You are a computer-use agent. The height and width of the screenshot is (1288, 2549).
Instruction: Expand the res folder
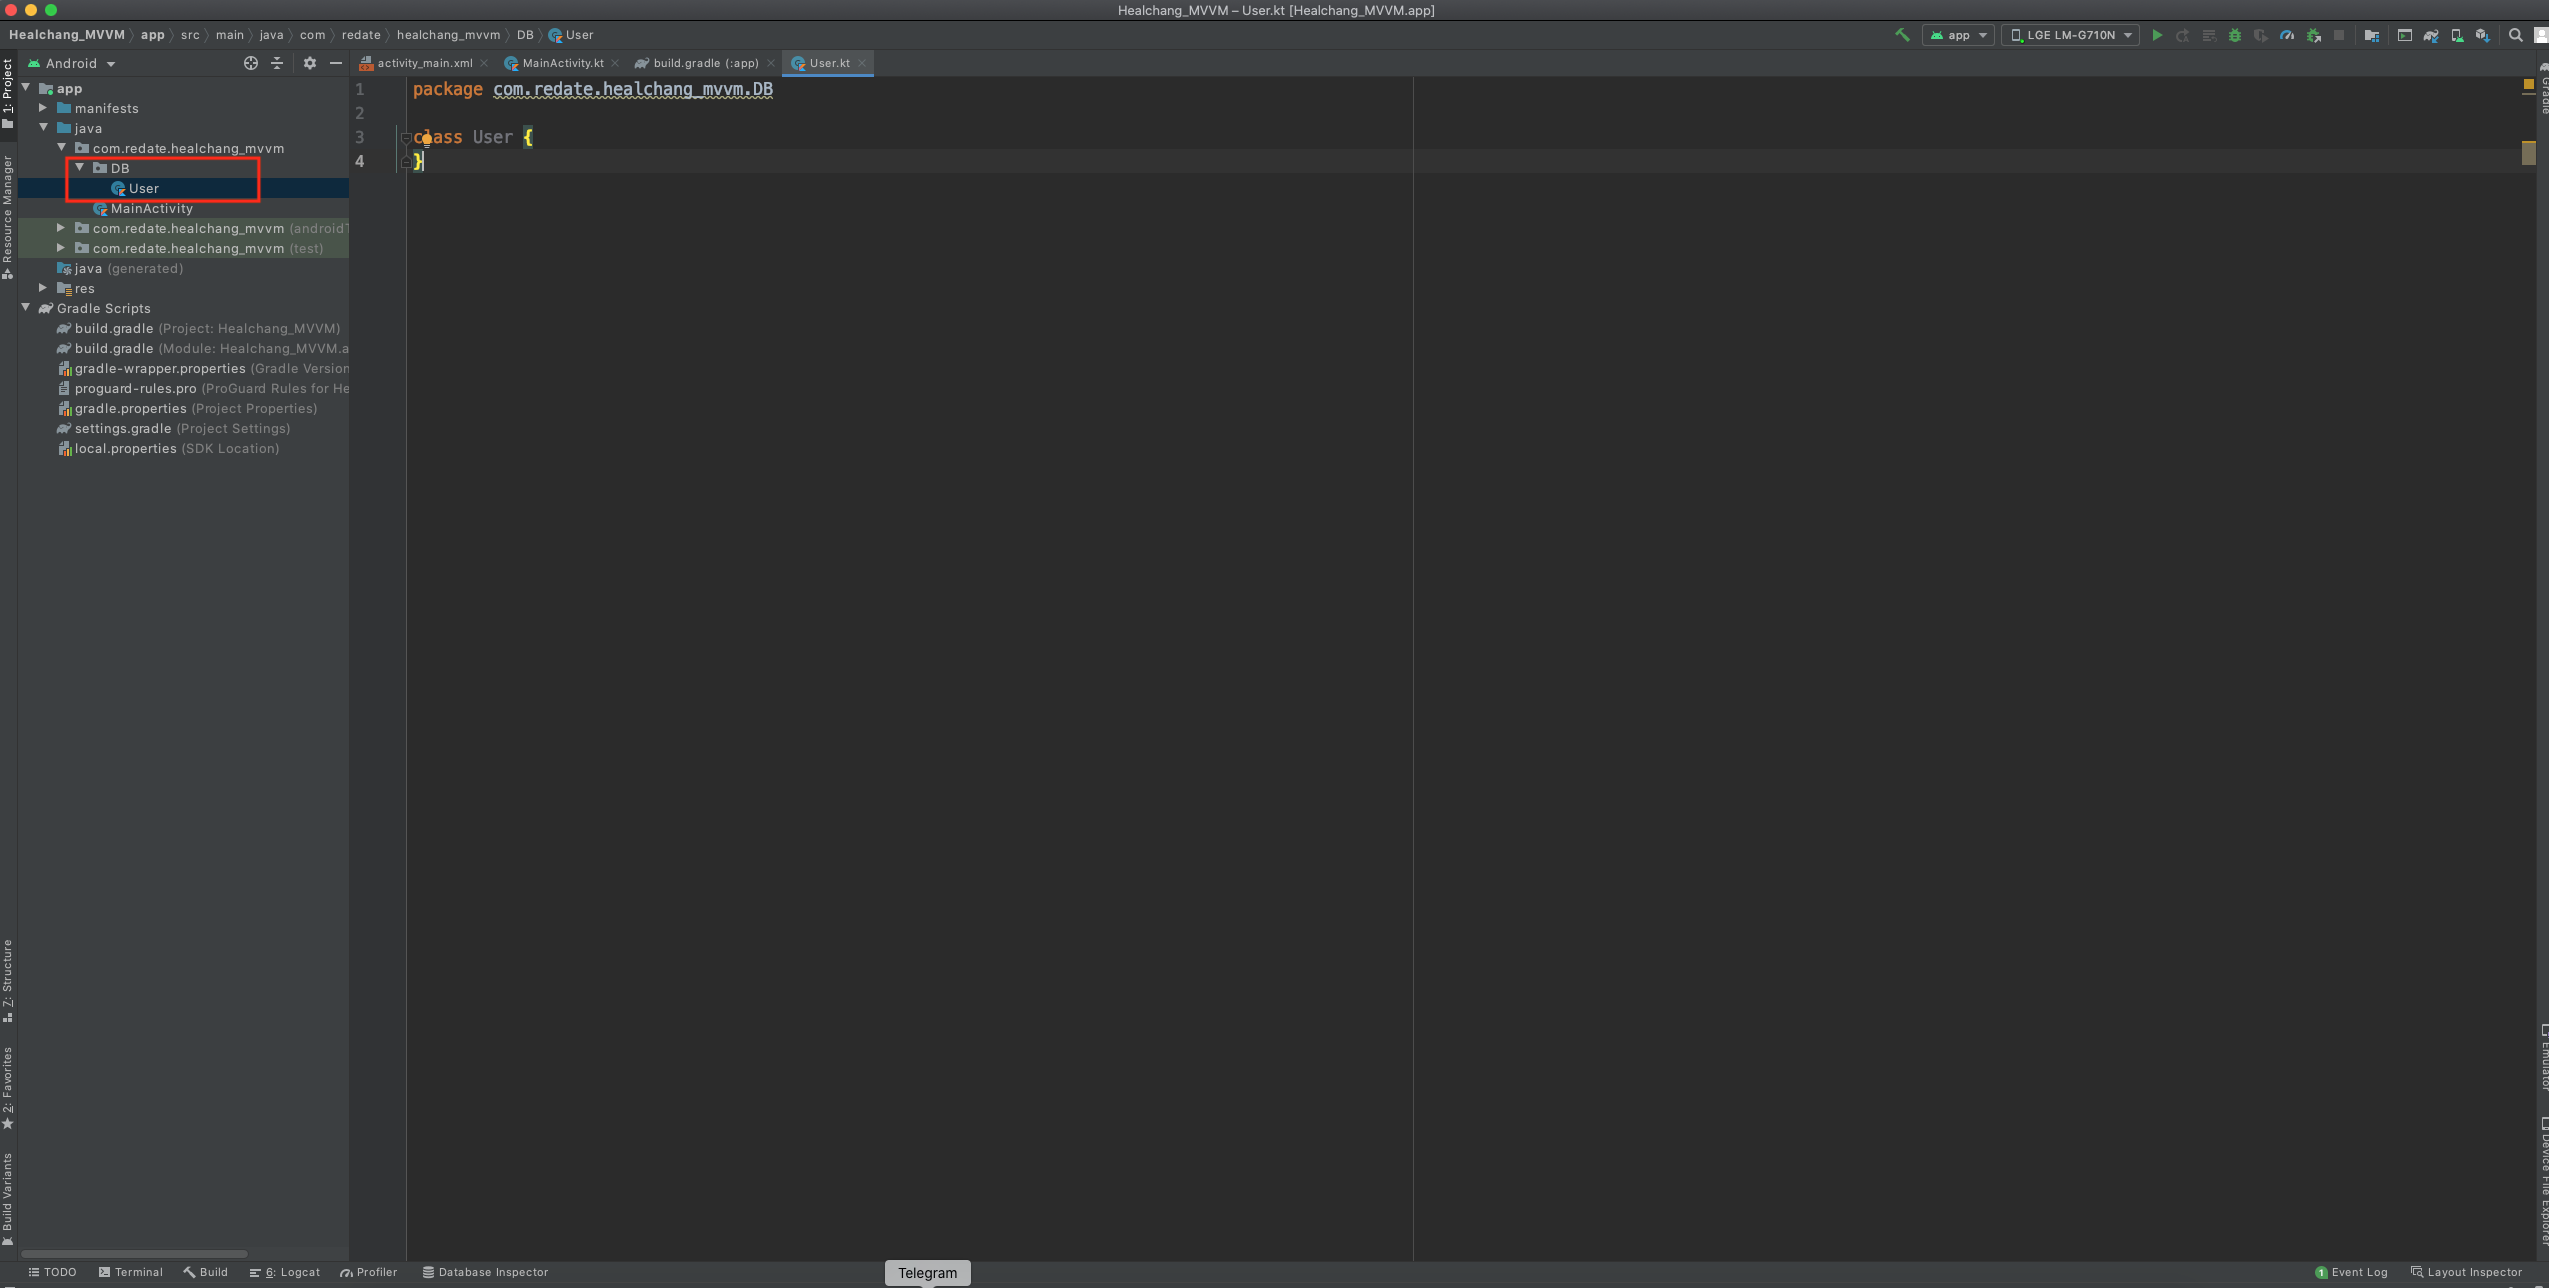click(x=43, y=288)
